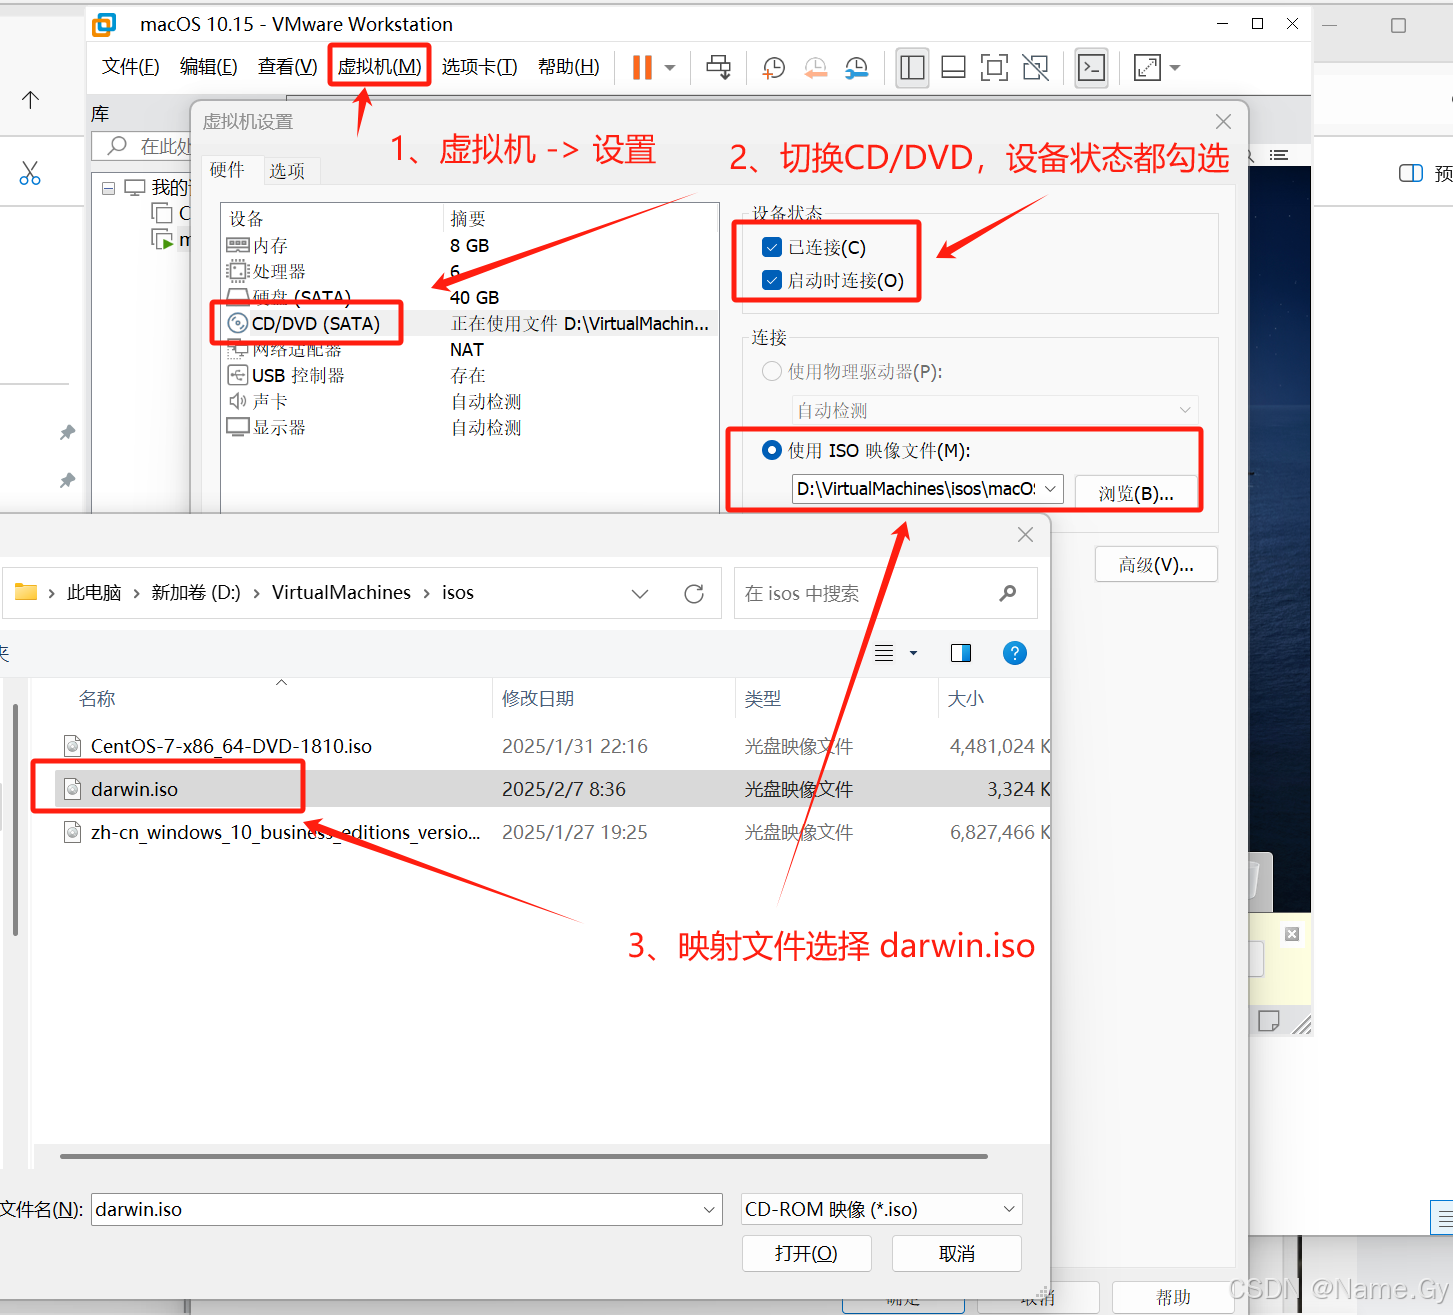Select the darwin.iso file
Screen dimensions: 1453x1315
coord(134,790)
